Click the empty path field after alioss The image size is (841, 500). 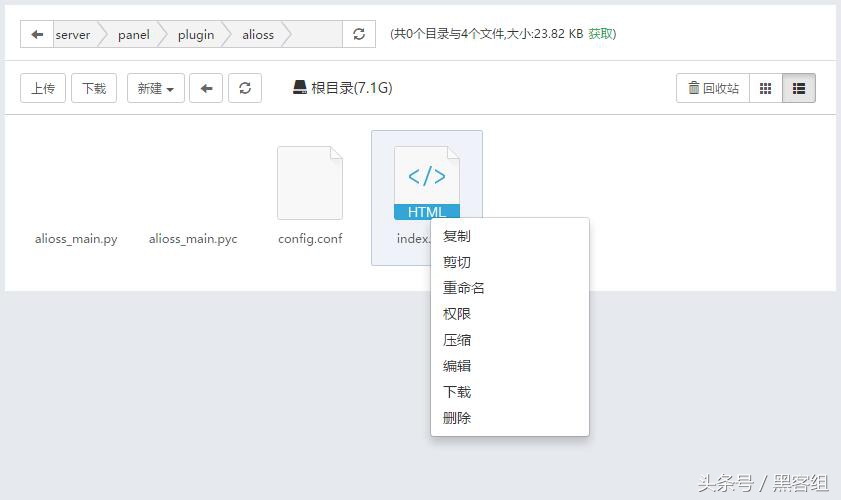(x=316, y=34)
